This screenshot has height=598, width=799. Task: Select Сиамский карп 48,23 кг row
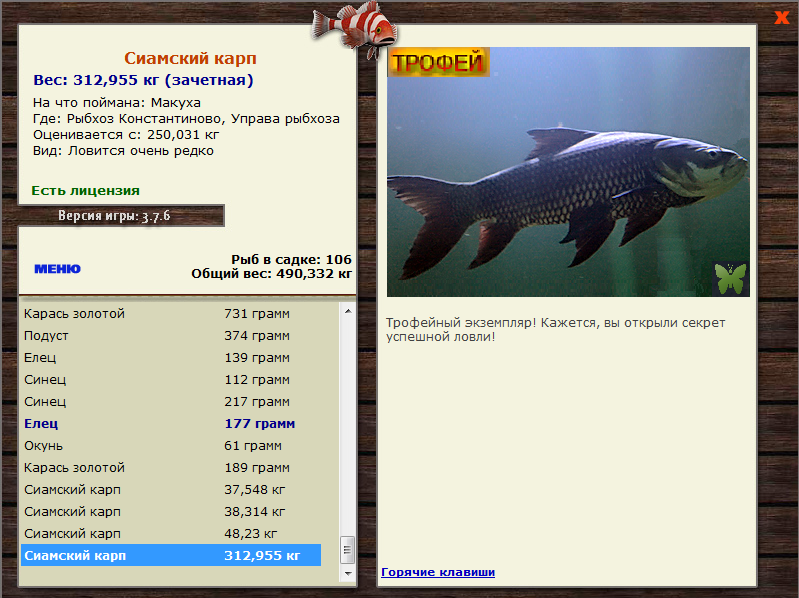171,533
